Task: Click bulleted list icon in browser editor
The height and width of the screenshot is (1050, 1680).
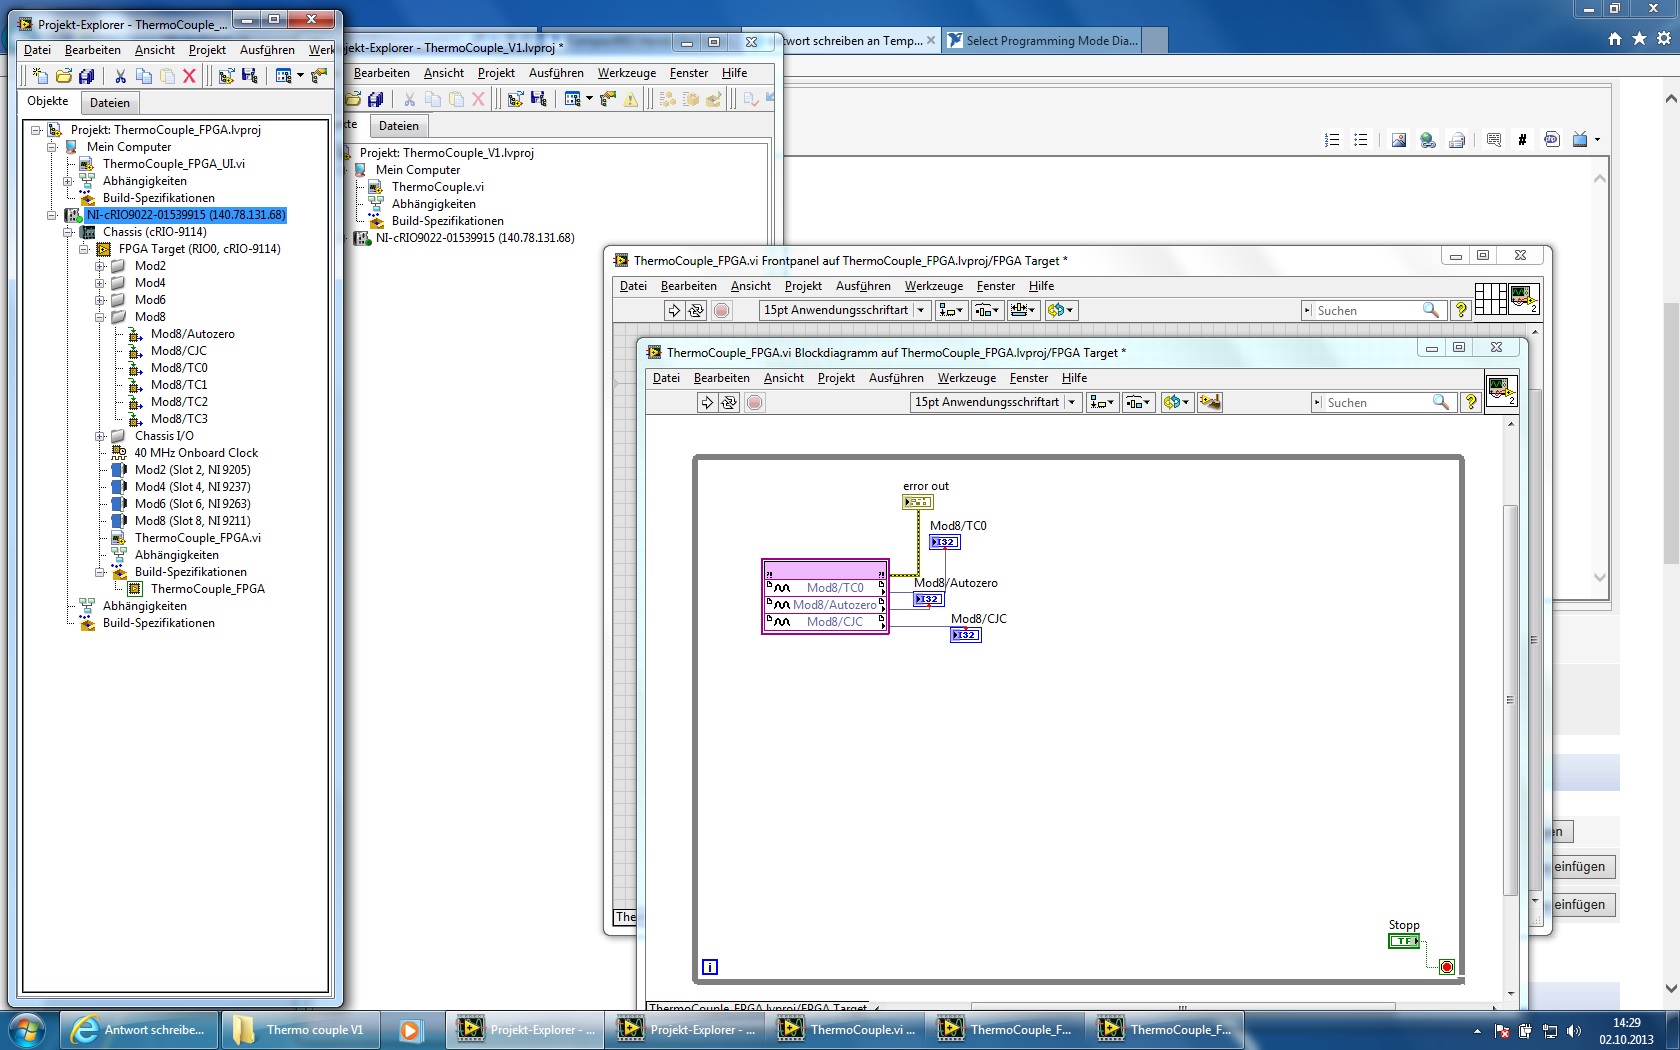Action: click(x=1361, y=140)
